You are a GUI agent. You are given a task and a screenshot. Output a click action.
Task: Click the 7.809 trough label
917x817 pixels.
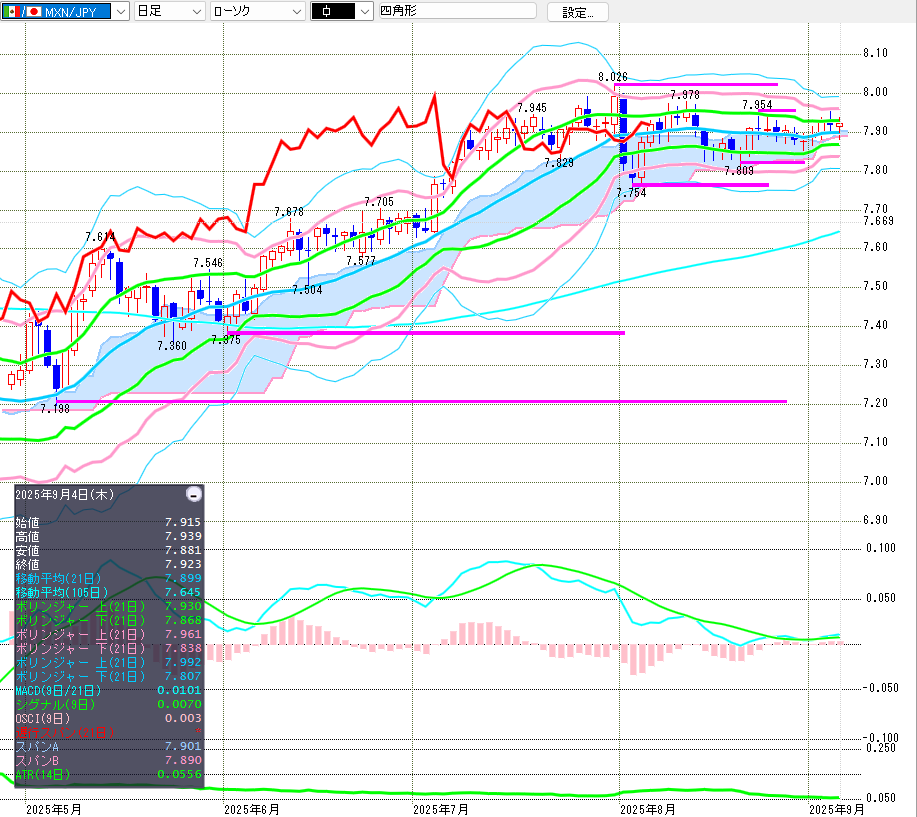click(x=739, y=171)
